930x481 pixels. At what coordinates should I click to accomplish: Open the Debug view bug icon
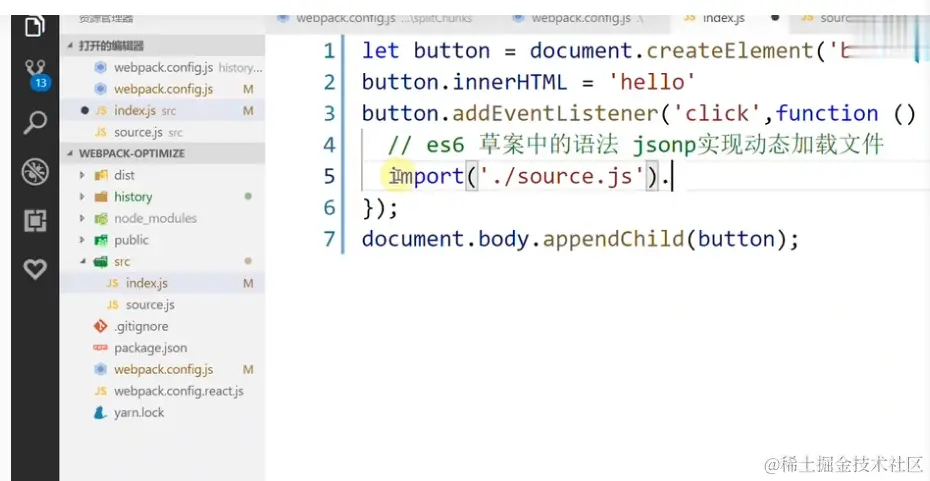[35, 172]
